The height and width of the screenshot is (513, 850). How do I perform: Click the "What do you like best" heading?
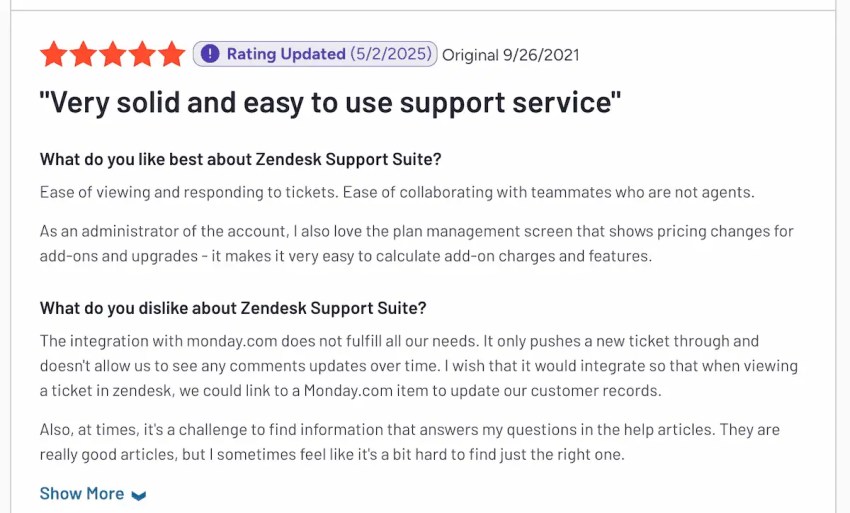pyautogui.click(x=241, y=159)
